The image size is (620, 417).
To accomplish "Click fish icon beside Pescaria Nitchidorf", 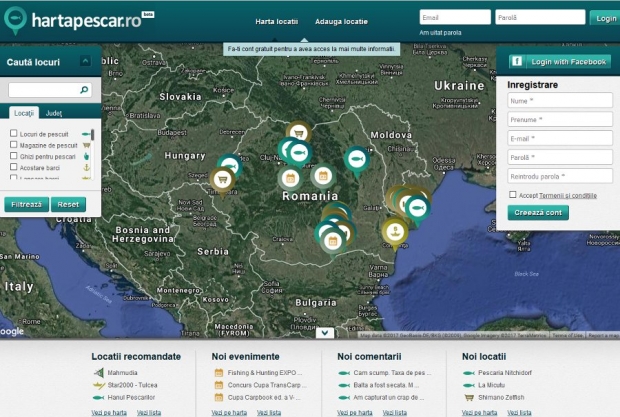I will click(x=469, y=373).
